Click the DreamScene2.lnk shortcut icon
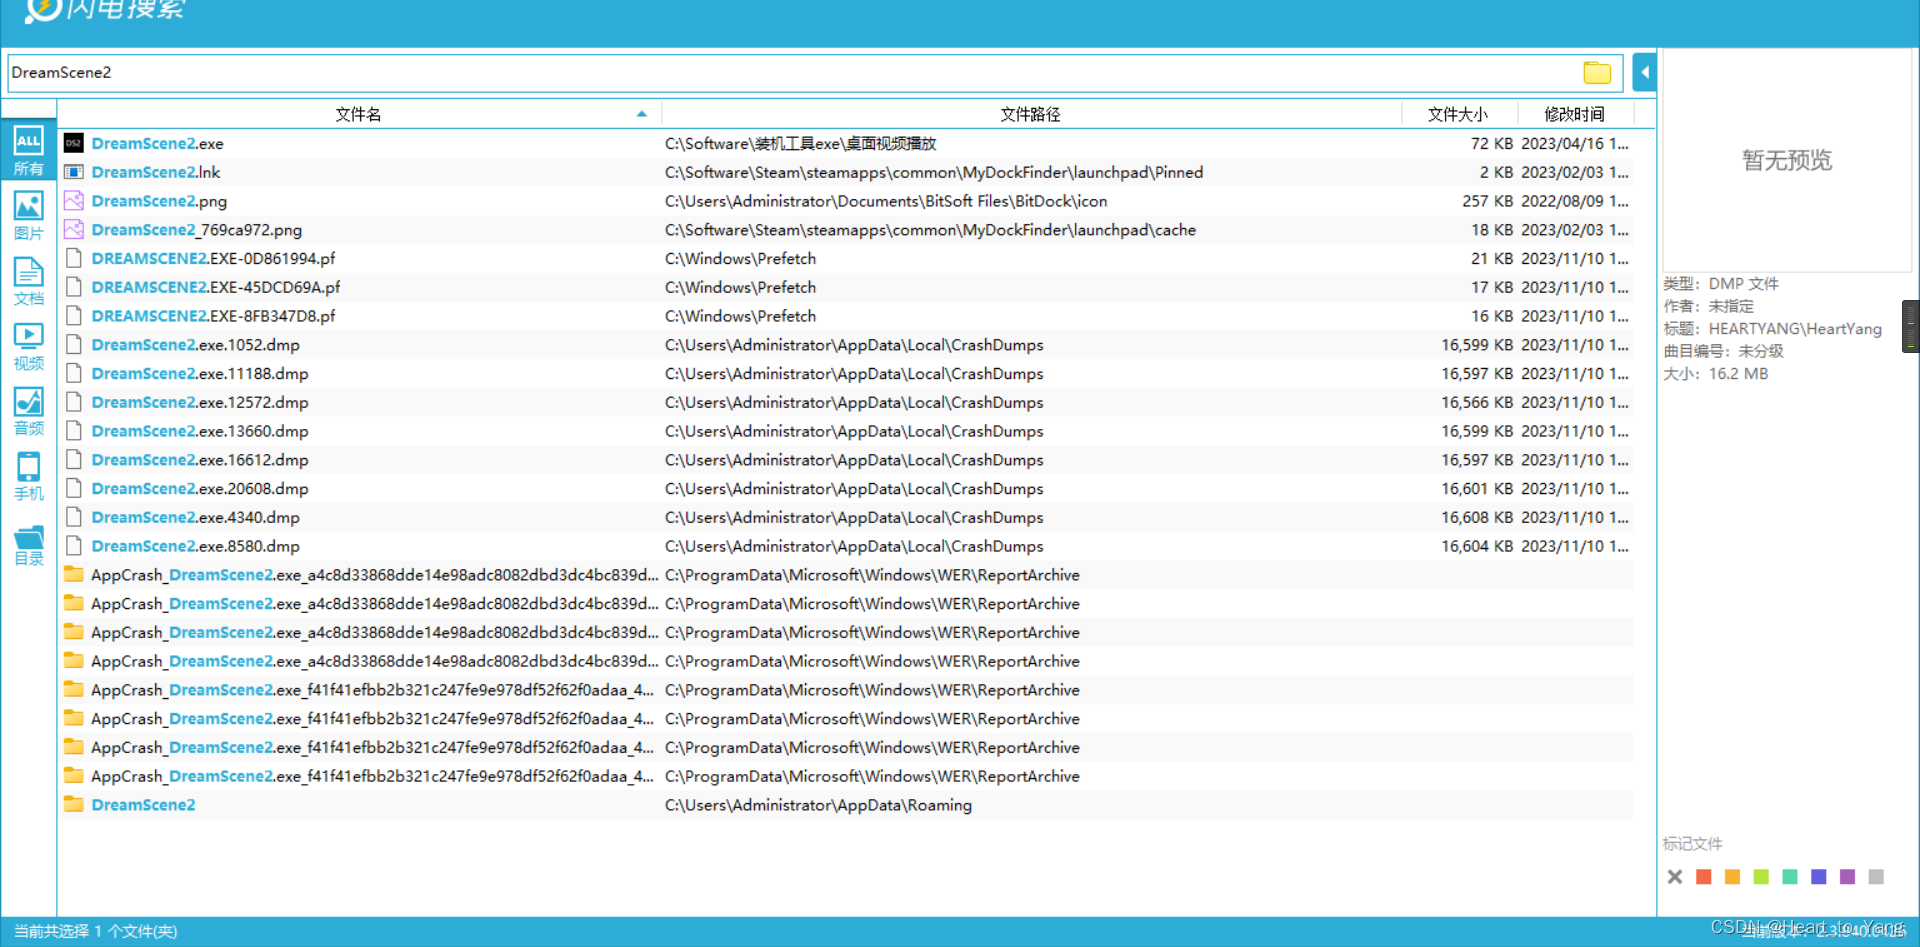This screenshot has width=1920, height=947. click(x=73, y=172)
